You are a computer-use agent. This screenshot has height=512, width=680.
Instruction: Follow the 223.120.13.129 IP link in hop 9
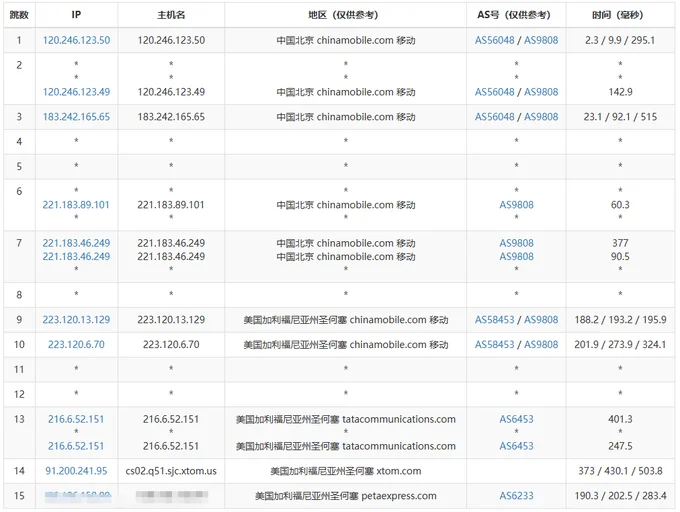coord(76,320)
